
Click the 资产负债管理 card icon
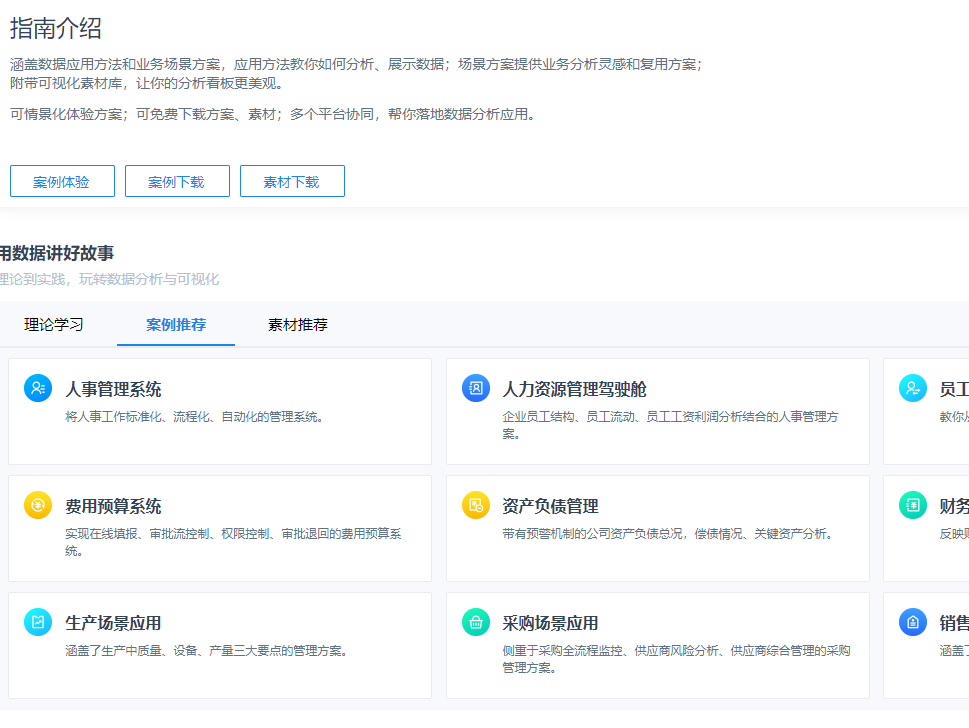[476, 505]
